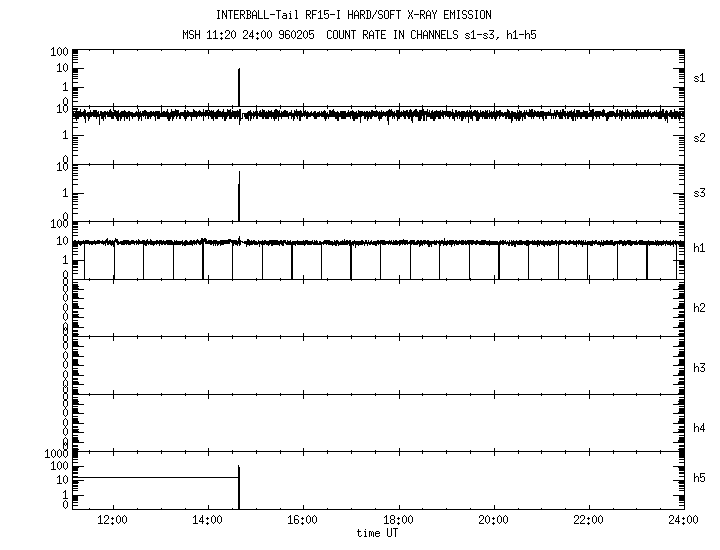
Task: Click the s1 channel label
Action: coord(699,77)
